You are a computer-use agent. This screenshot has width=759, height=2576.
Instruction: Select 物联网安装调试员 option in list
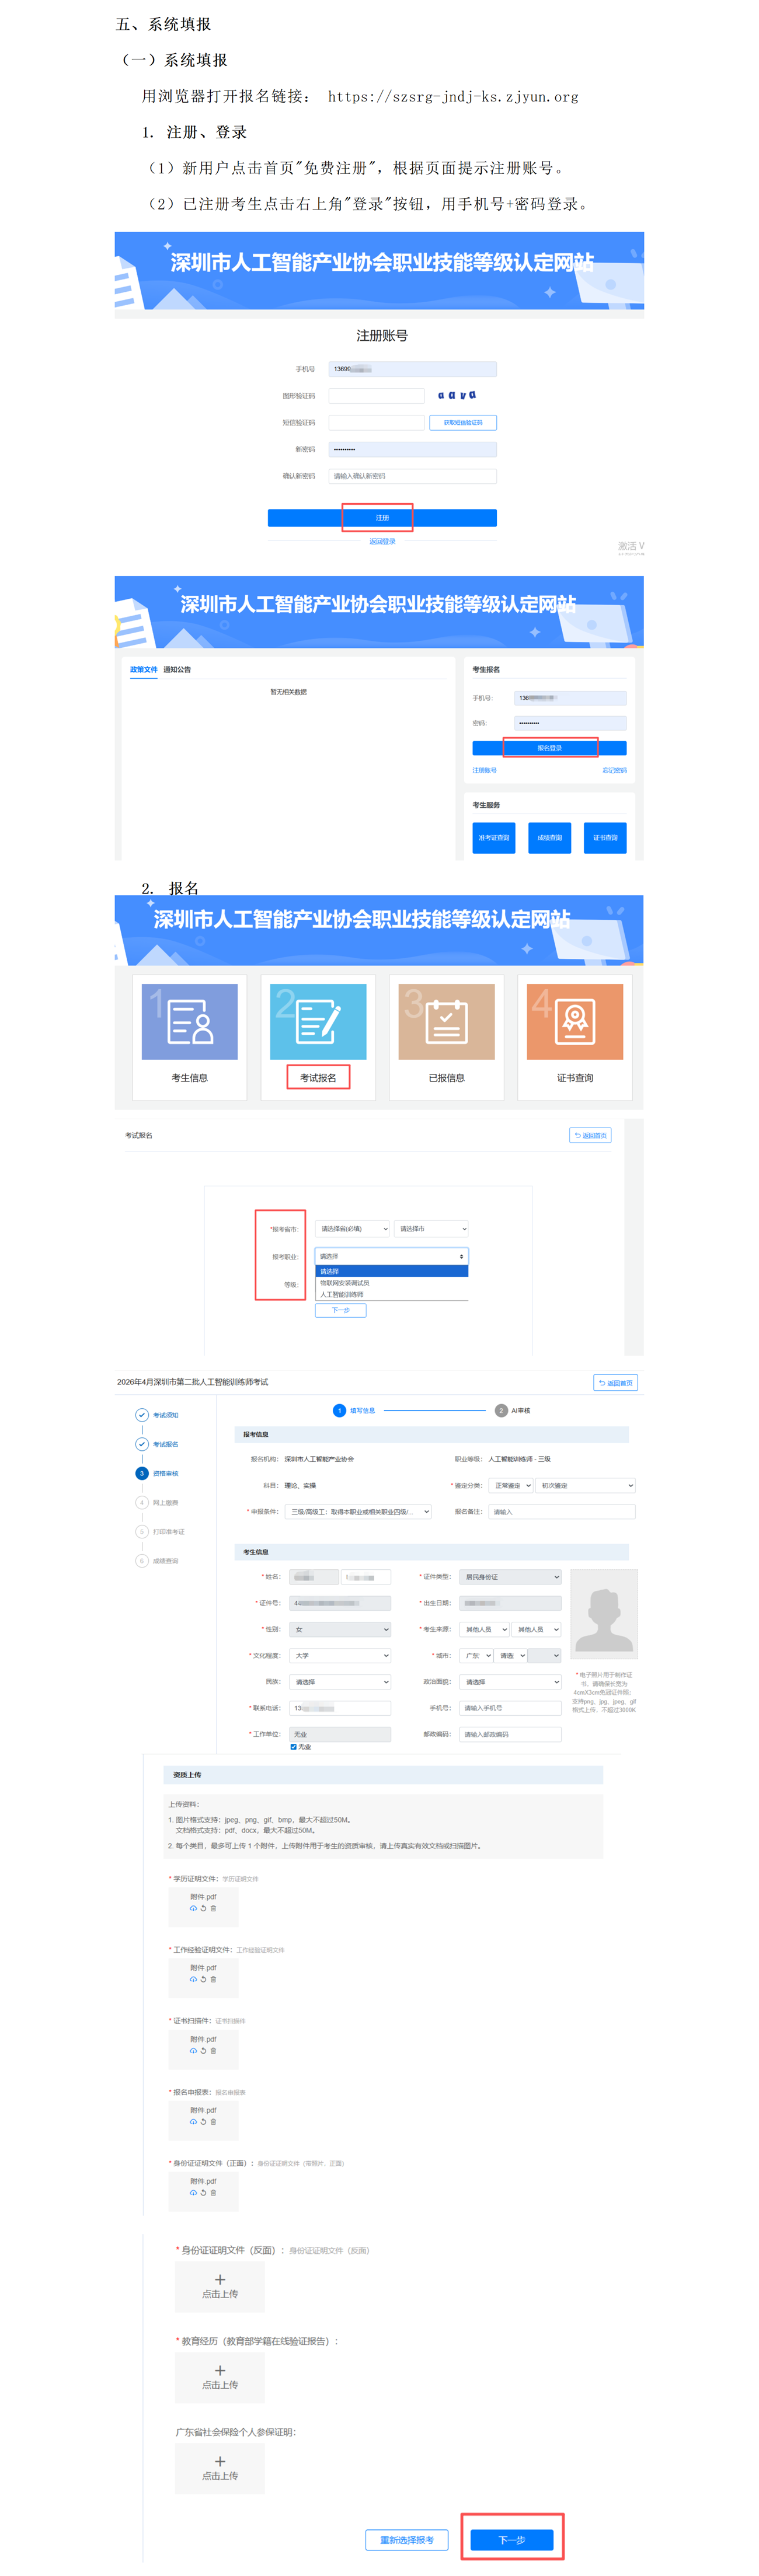(x=391, y=1283)
